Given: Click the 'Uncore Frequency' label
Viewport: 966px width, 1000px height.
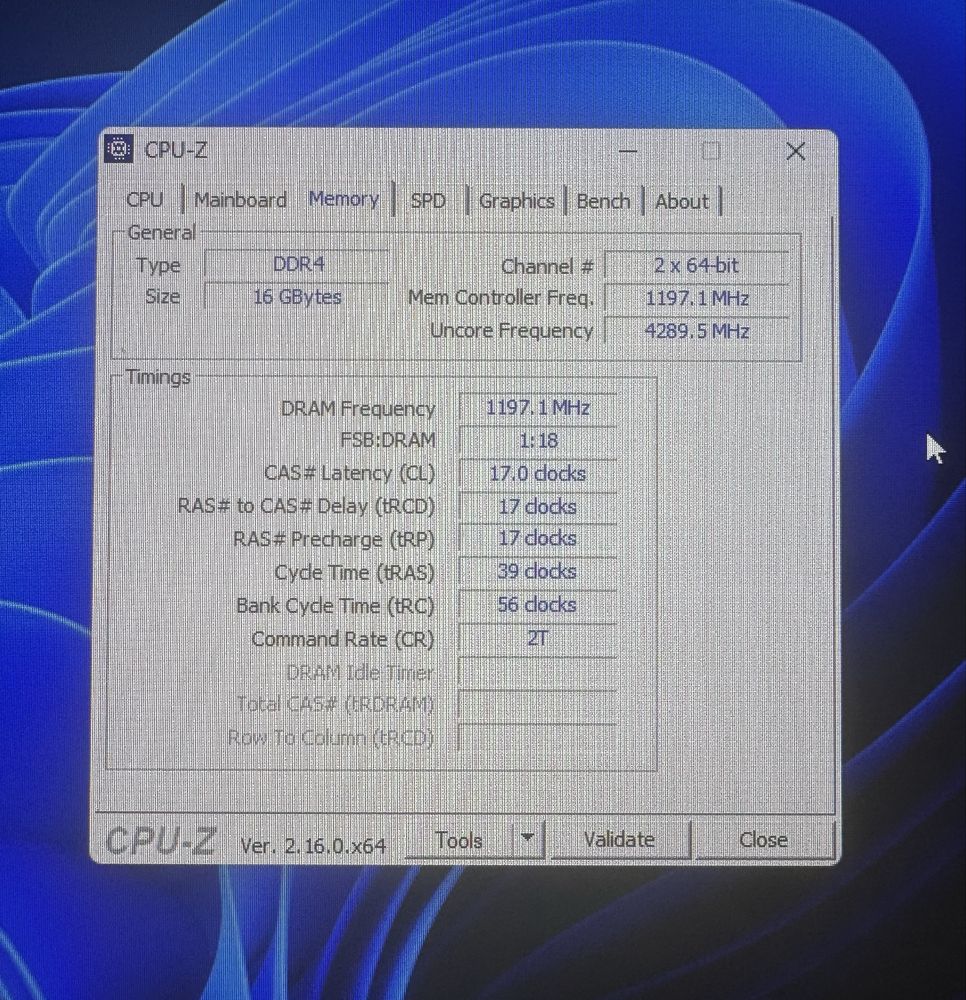Looking at the screenshot, I should click(x=511, y=331).
